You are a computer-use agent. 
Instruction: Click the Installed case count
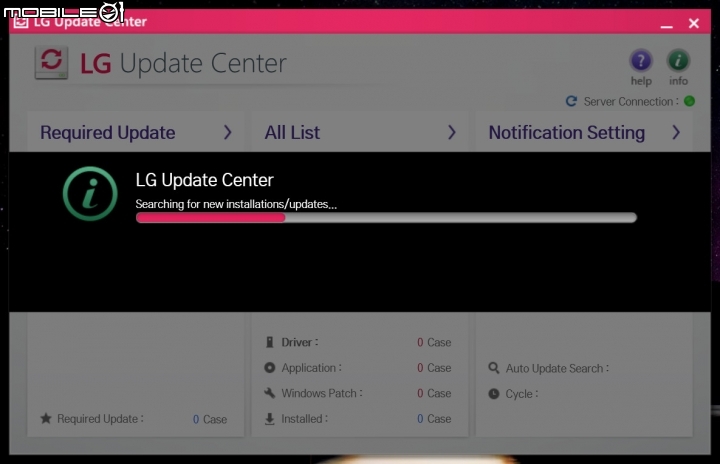pos(434,419)
